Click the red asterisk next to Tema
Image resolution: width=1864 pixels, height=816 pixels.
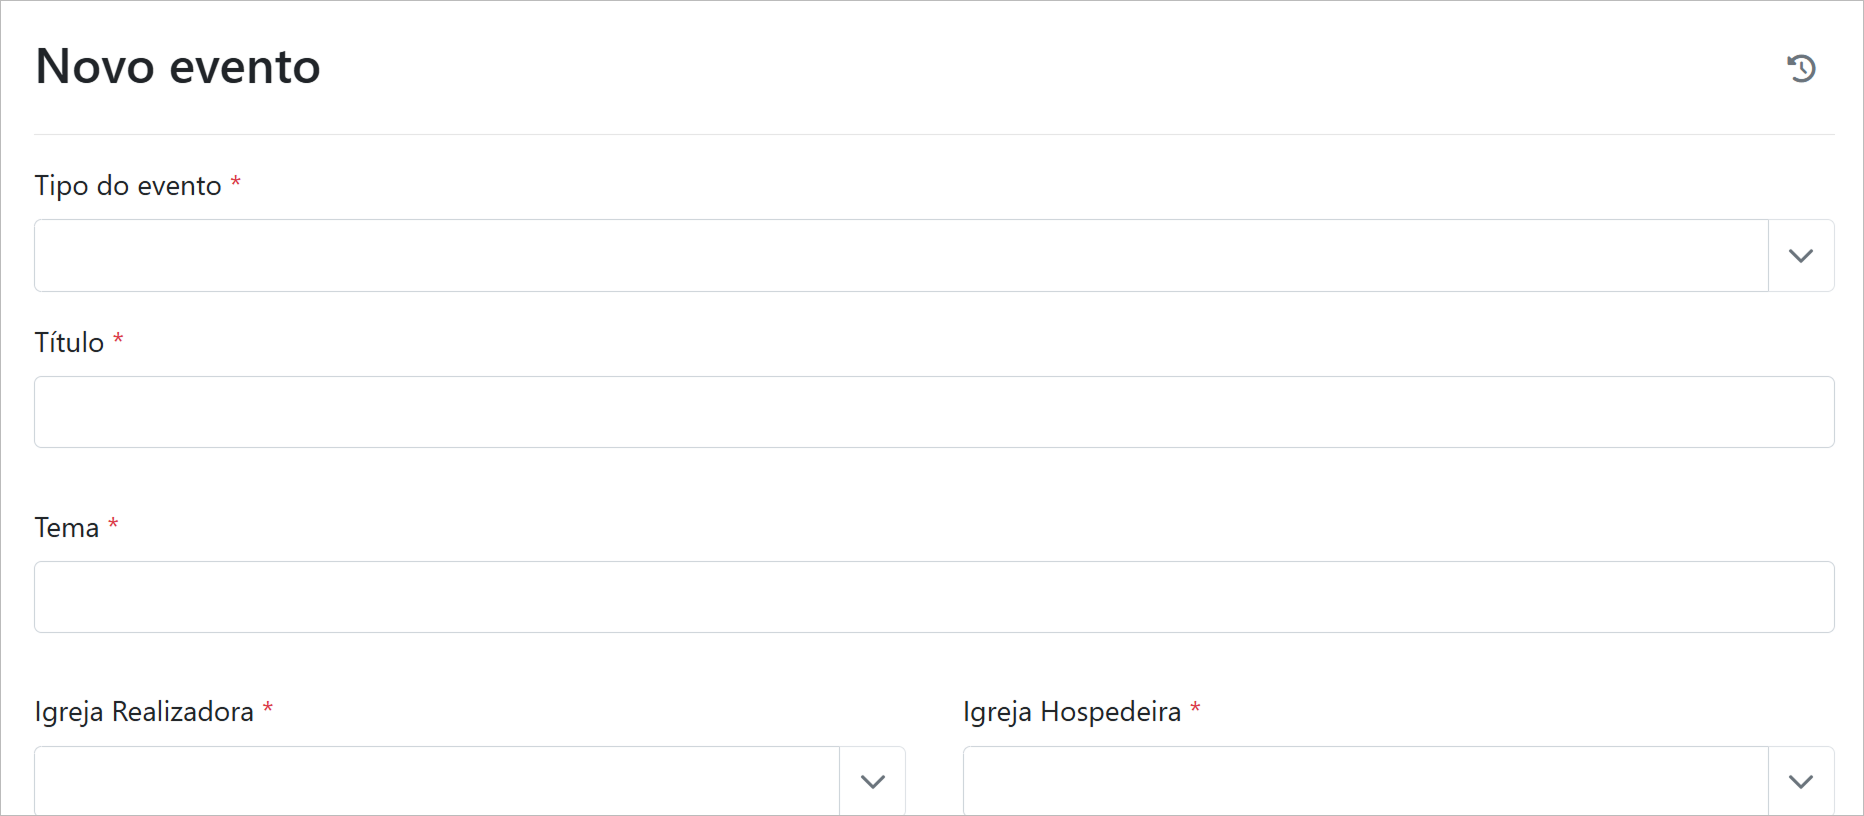click(113, 524)
